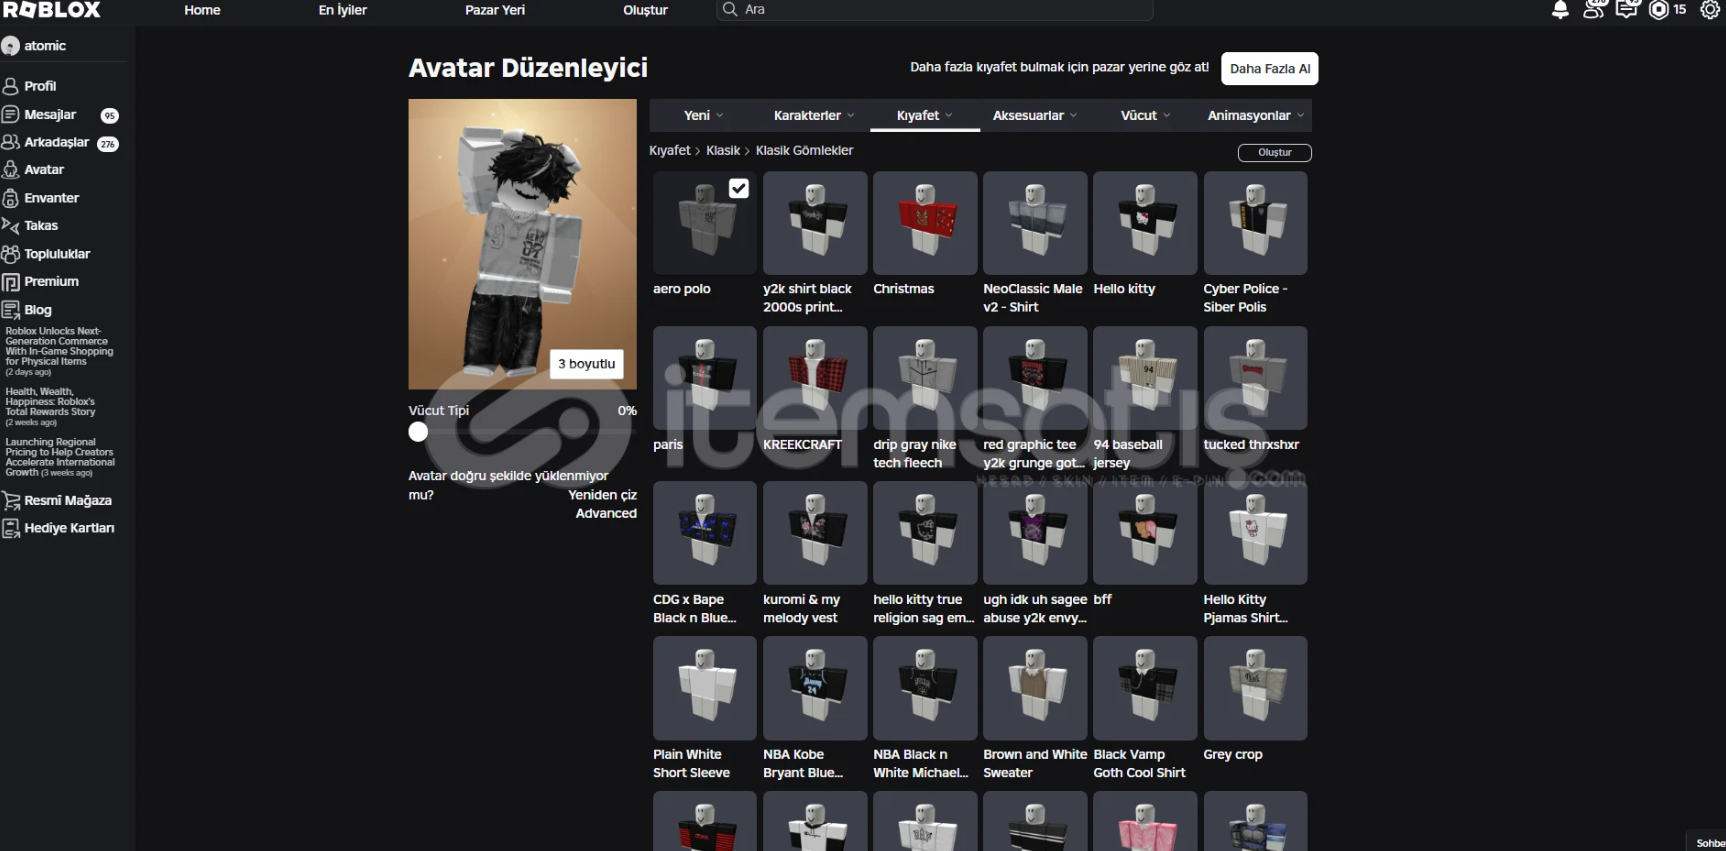1726x851 pixels.
Task: Equip the Plain White Short Sleeve shirt
Action: coord(705,688)
